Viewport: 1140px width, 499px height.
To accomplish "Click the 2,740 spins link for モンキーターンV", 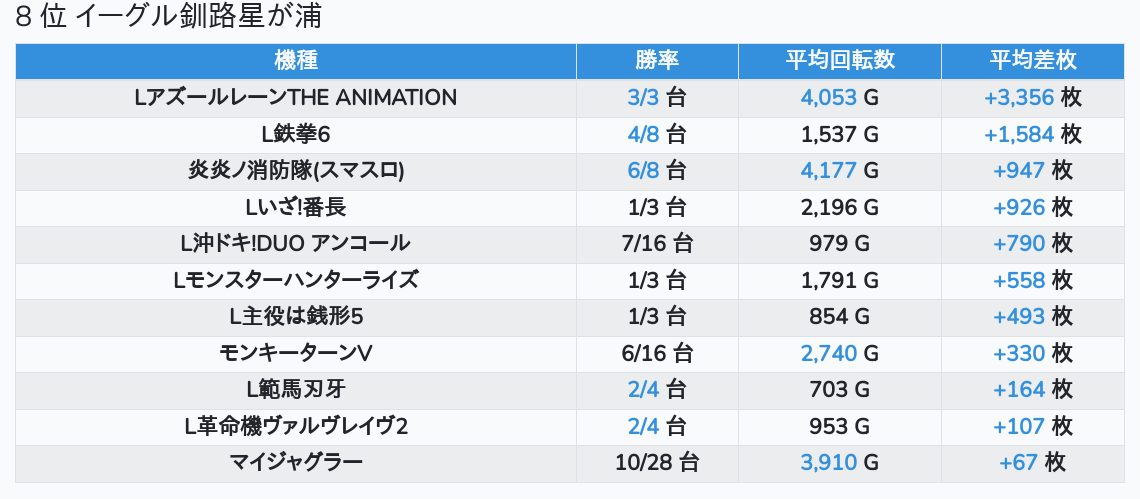I will pos(828,353).
